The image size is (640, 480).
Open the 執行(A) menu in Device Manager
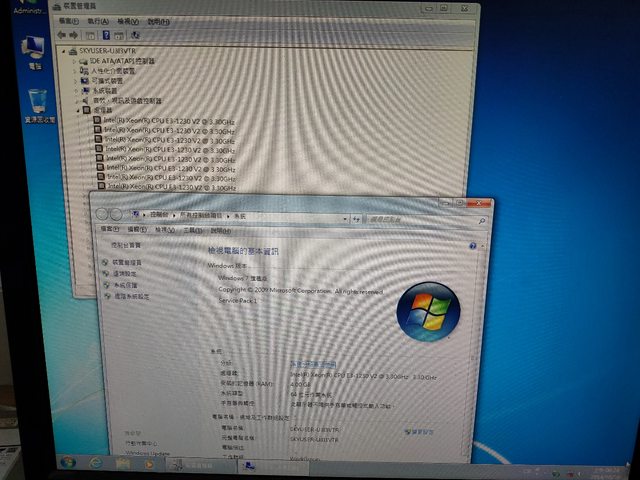click(x=99, y=19)
